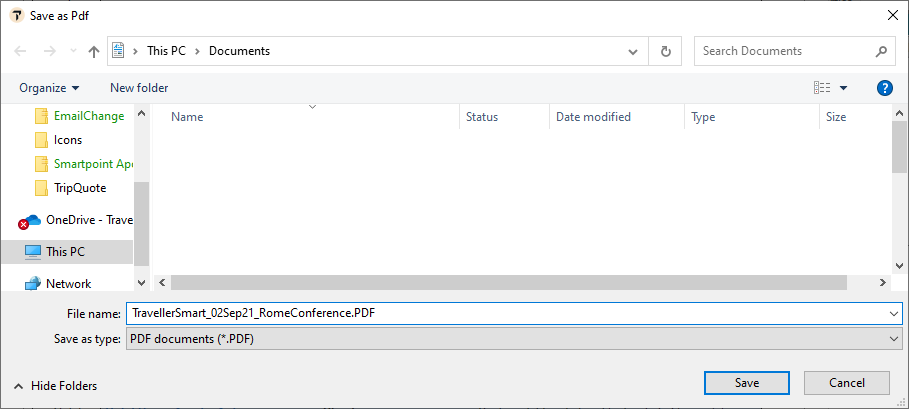This screenshot has height=409, width=909.
Task: Click the Search Documents field
Action: click(782, 51)
